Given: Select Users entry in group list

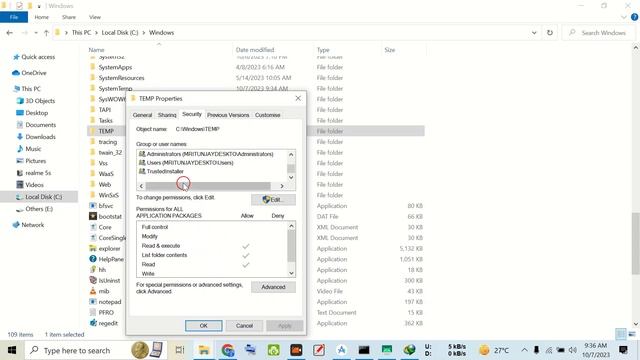Looking at the screenshot, I should (x=186, y=162).
